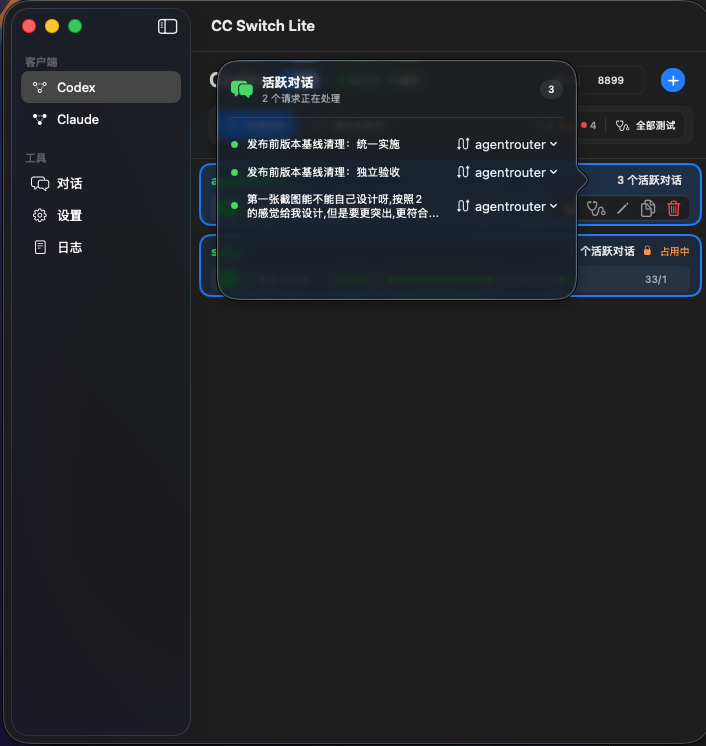Open 设置 settings page
This screenshot has width=706, height=746.
pyautogui.click(x=101, y=216)
